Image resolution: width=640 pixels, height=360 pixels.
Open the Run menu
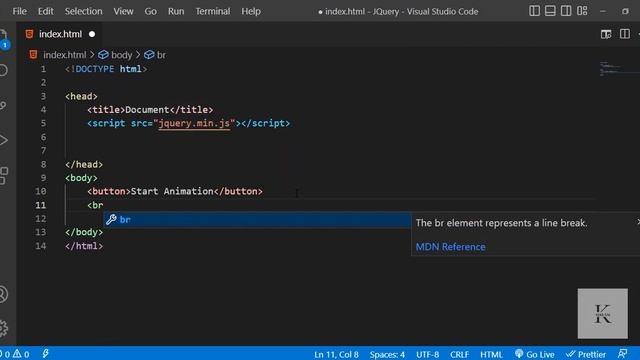click(x=176, y=11)
